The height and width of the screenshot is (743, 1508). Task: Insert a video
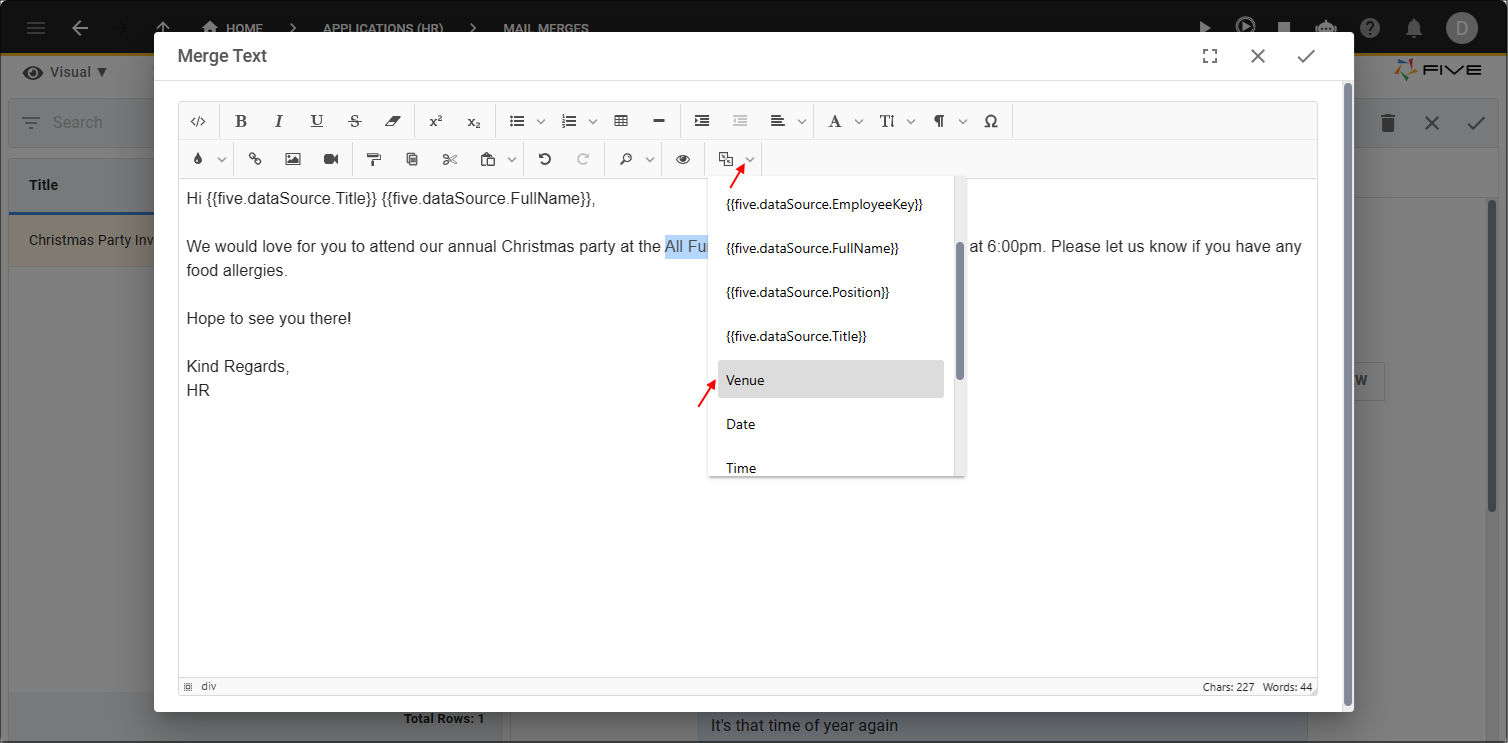(331, 159)
